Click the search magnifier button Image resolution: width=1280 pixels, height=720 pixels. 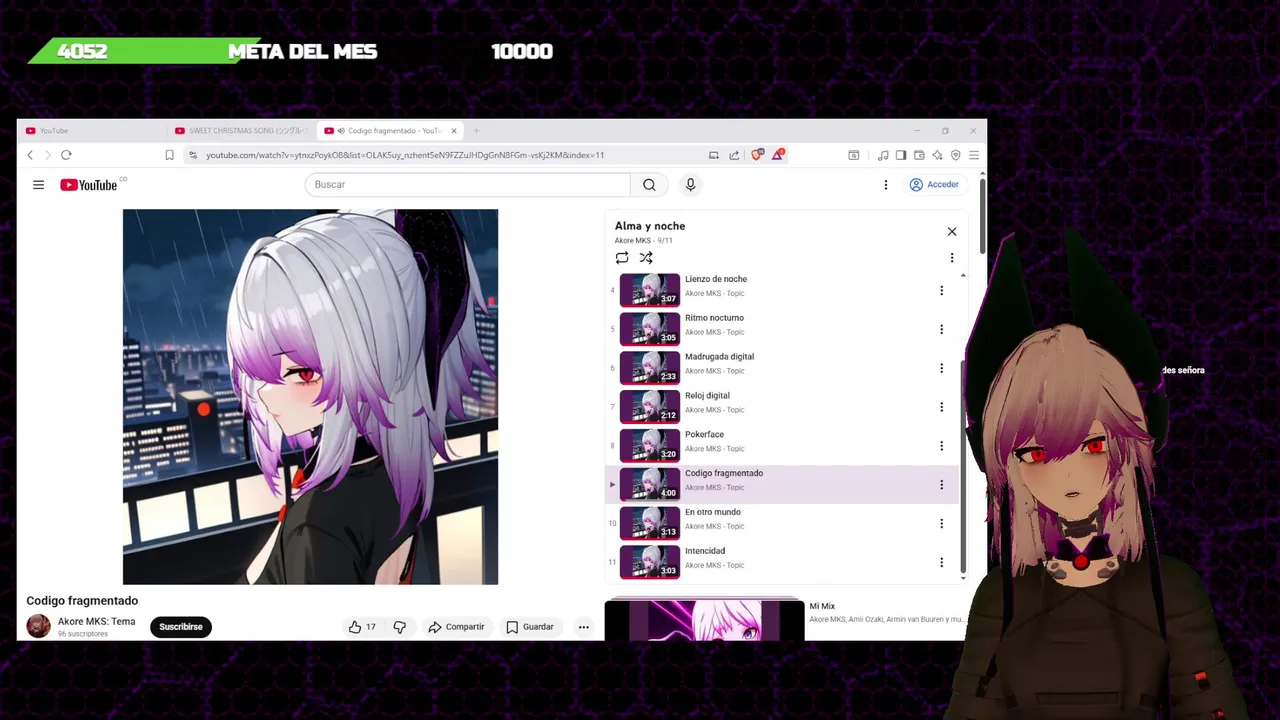(649, 184)
